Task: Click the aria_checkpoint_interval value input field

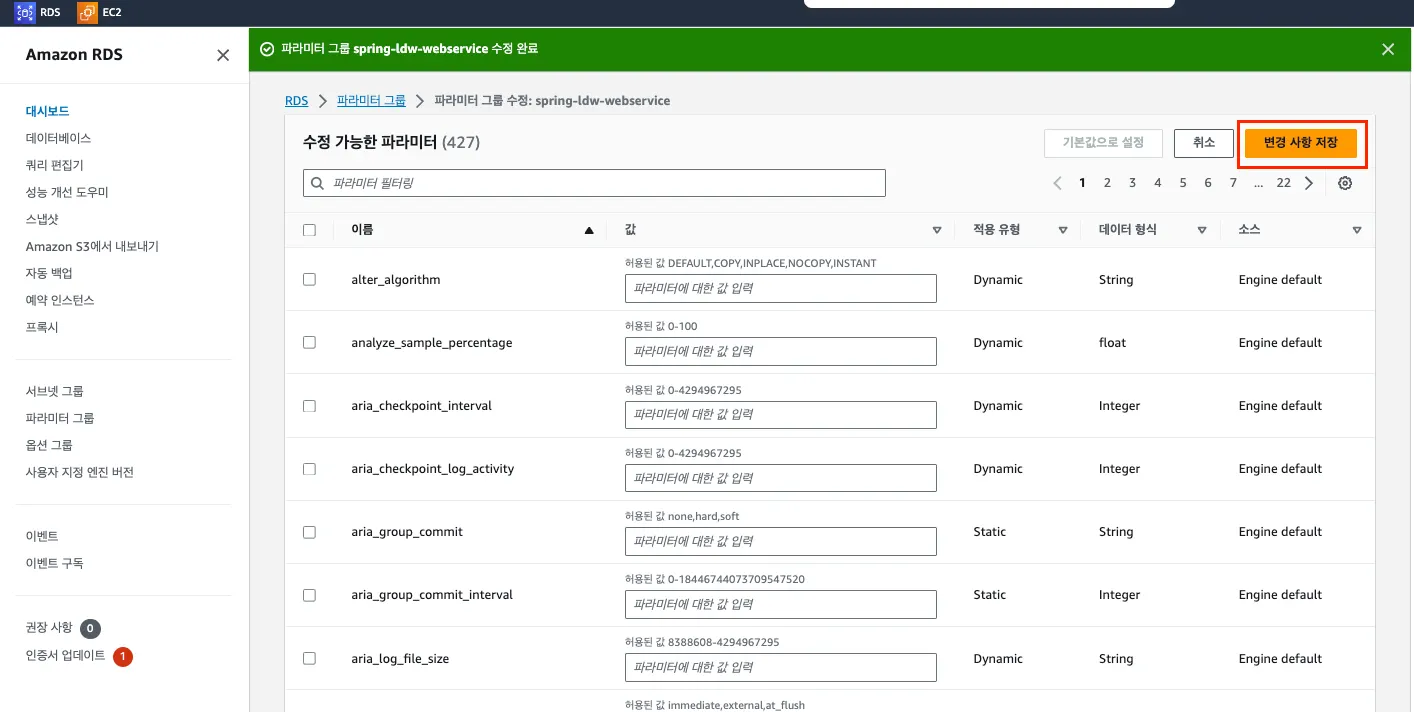Action: pos(781,415)
